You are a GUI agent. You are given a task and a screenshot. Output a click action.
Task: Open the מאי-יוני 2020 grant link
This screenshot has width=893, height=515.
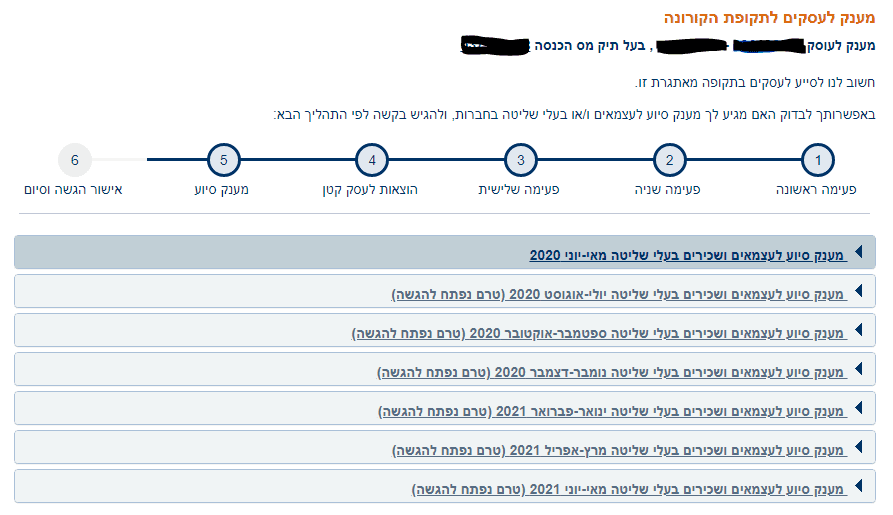[687, 256]
